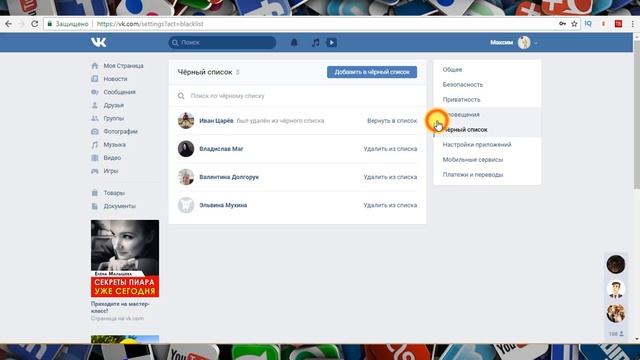Click the red browser extension icon
The width and height of the screenshot is (640, 360).
tap(618, 24)
